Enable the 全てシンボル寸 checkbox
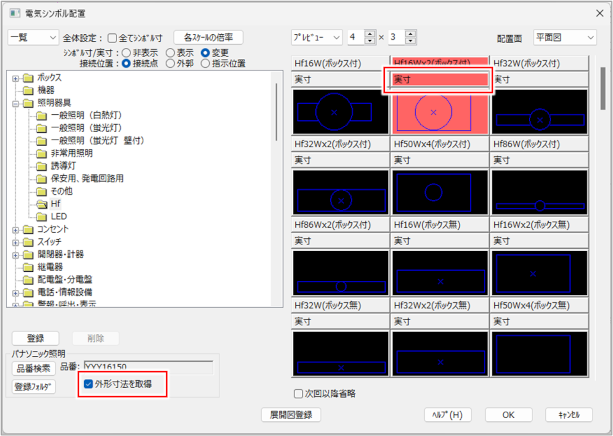613x436 pixels. click(112, 38)
